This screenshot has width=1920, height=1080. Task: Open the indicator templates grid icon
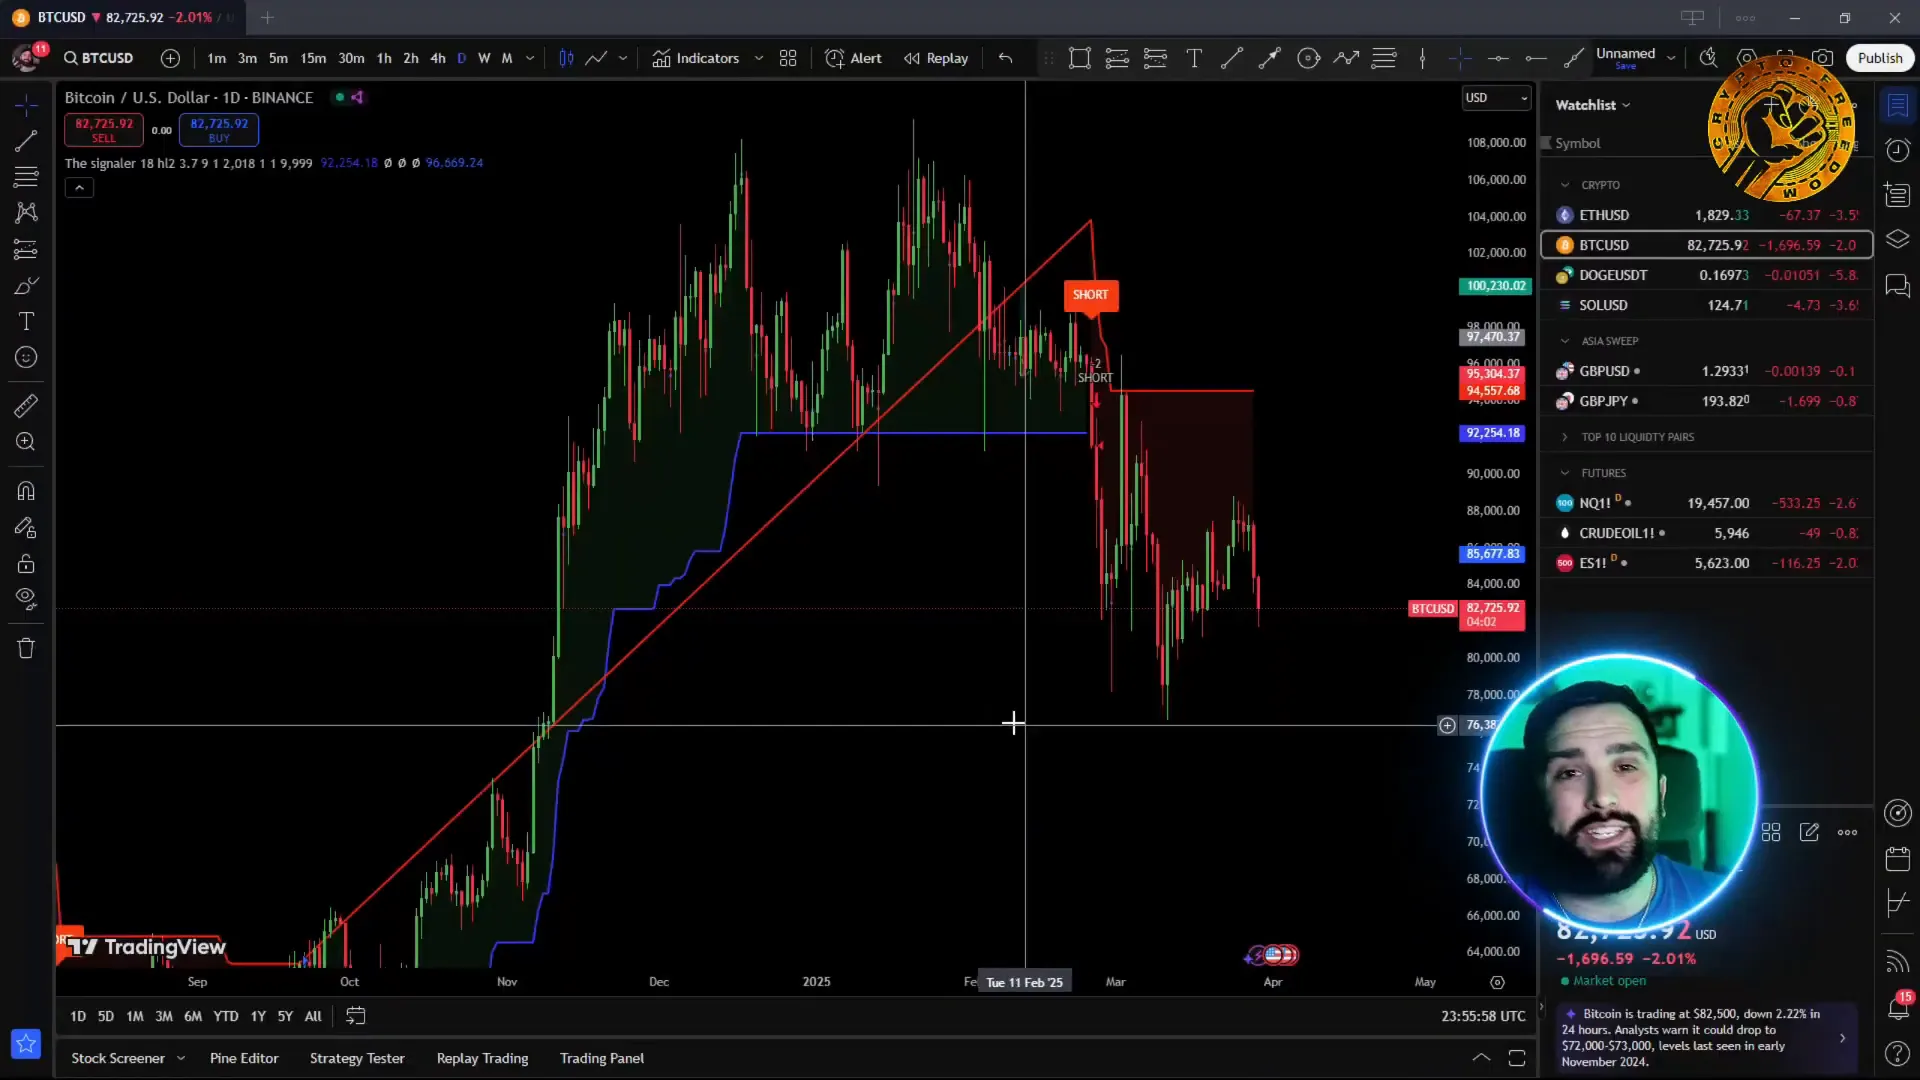788,58
